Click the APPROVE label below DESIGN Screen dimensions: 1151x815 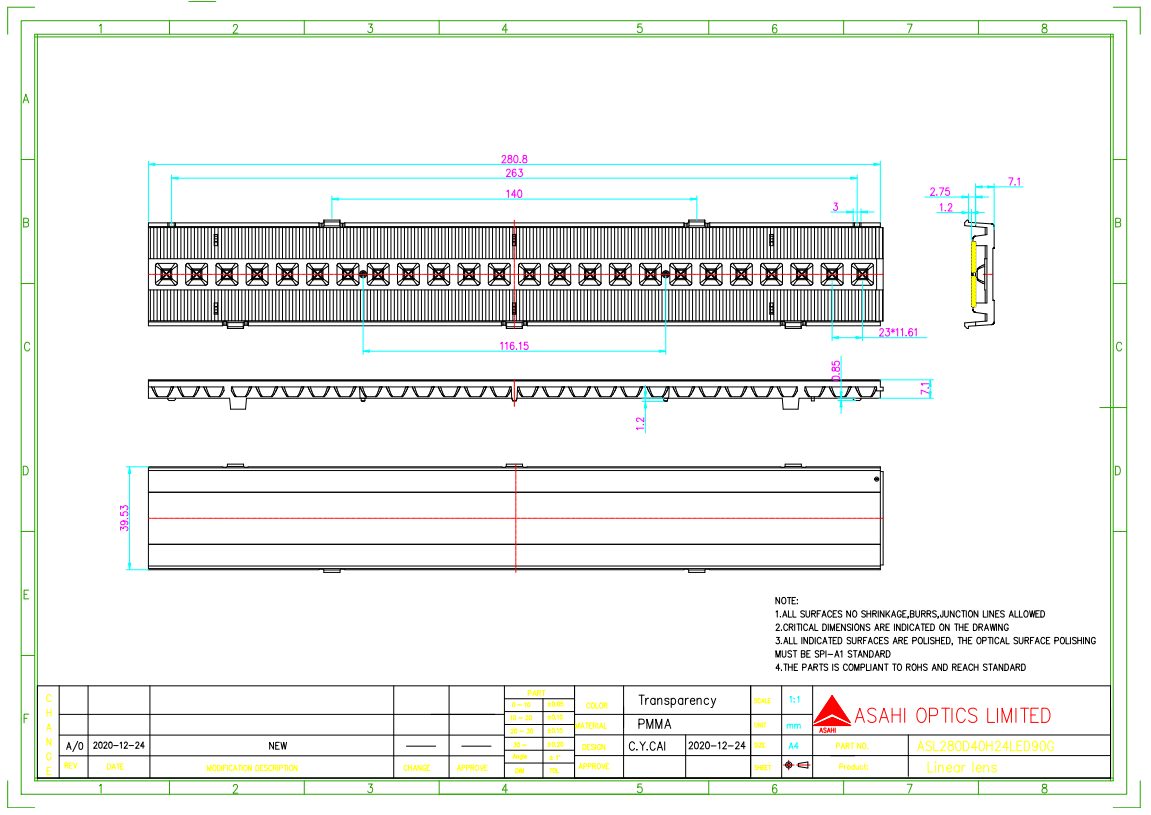point(594,766)
